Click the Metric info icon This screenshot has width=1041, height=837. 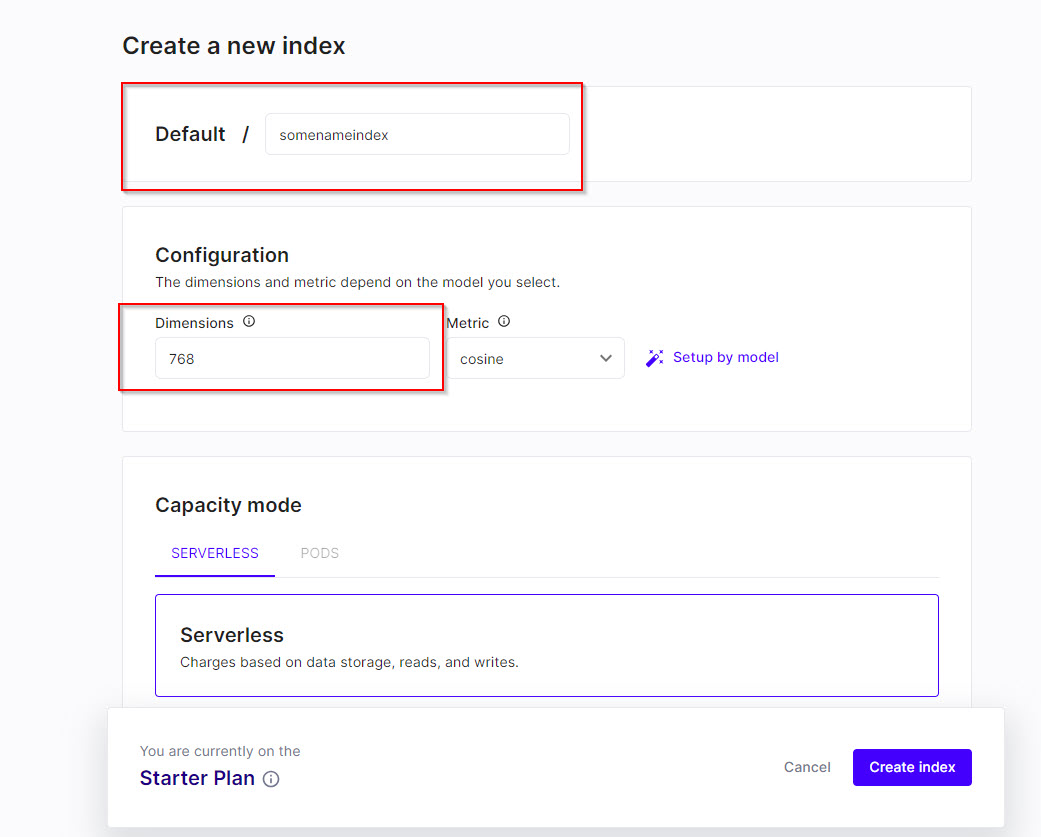coord(504,321)
